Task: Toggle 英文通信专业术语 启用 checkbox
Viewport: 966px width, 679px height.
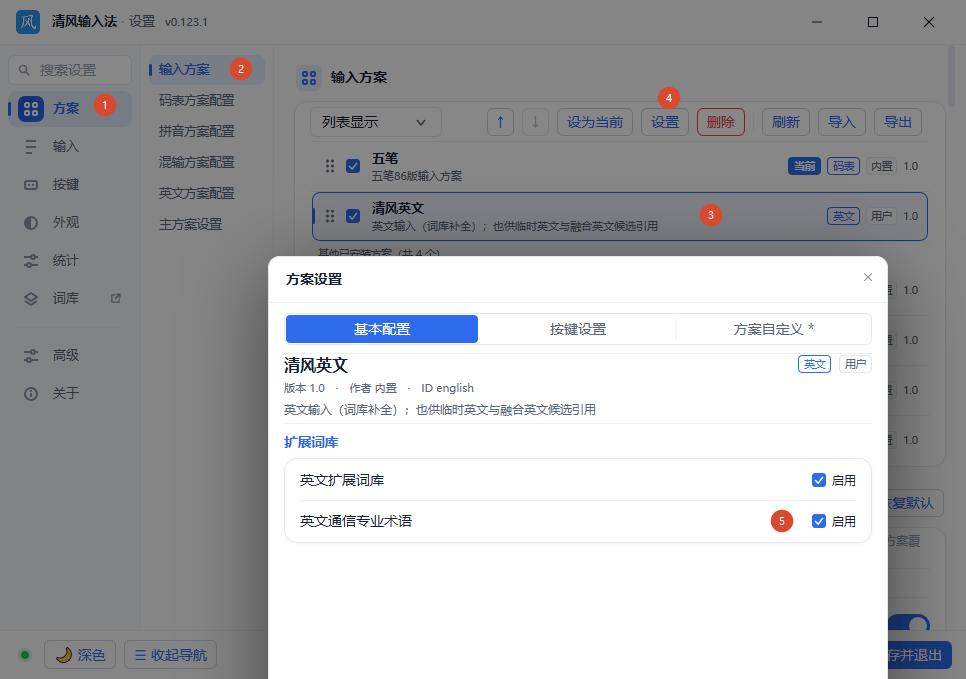Action: pos(819,521)
